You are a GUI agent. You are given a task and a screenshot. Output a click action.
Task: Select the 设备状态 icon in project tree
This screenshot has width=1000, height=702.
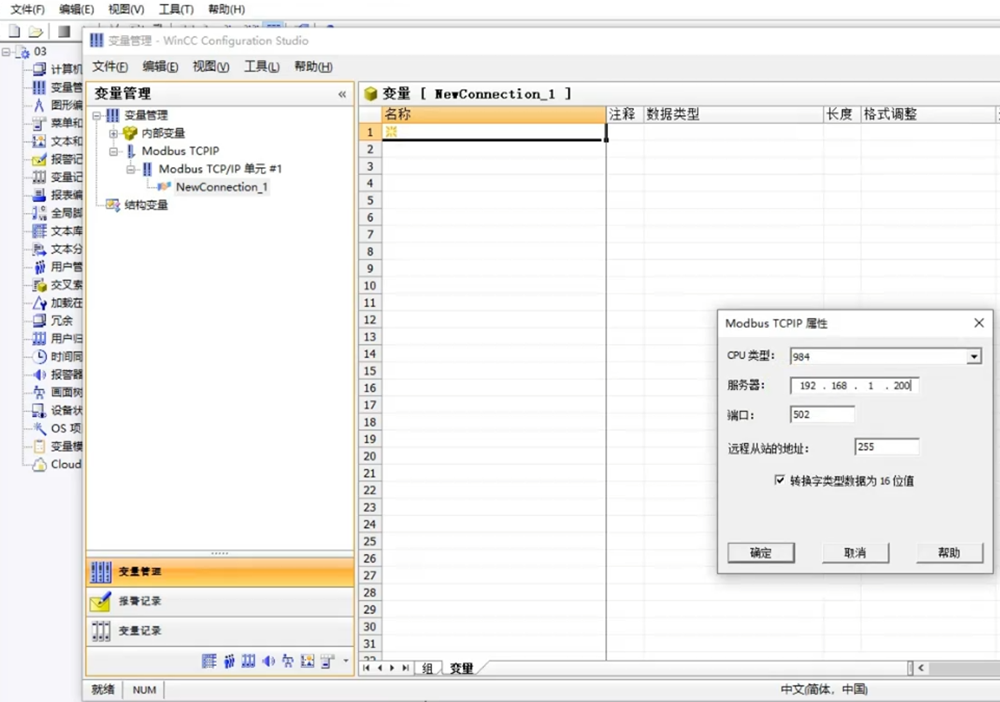[40, 410]
